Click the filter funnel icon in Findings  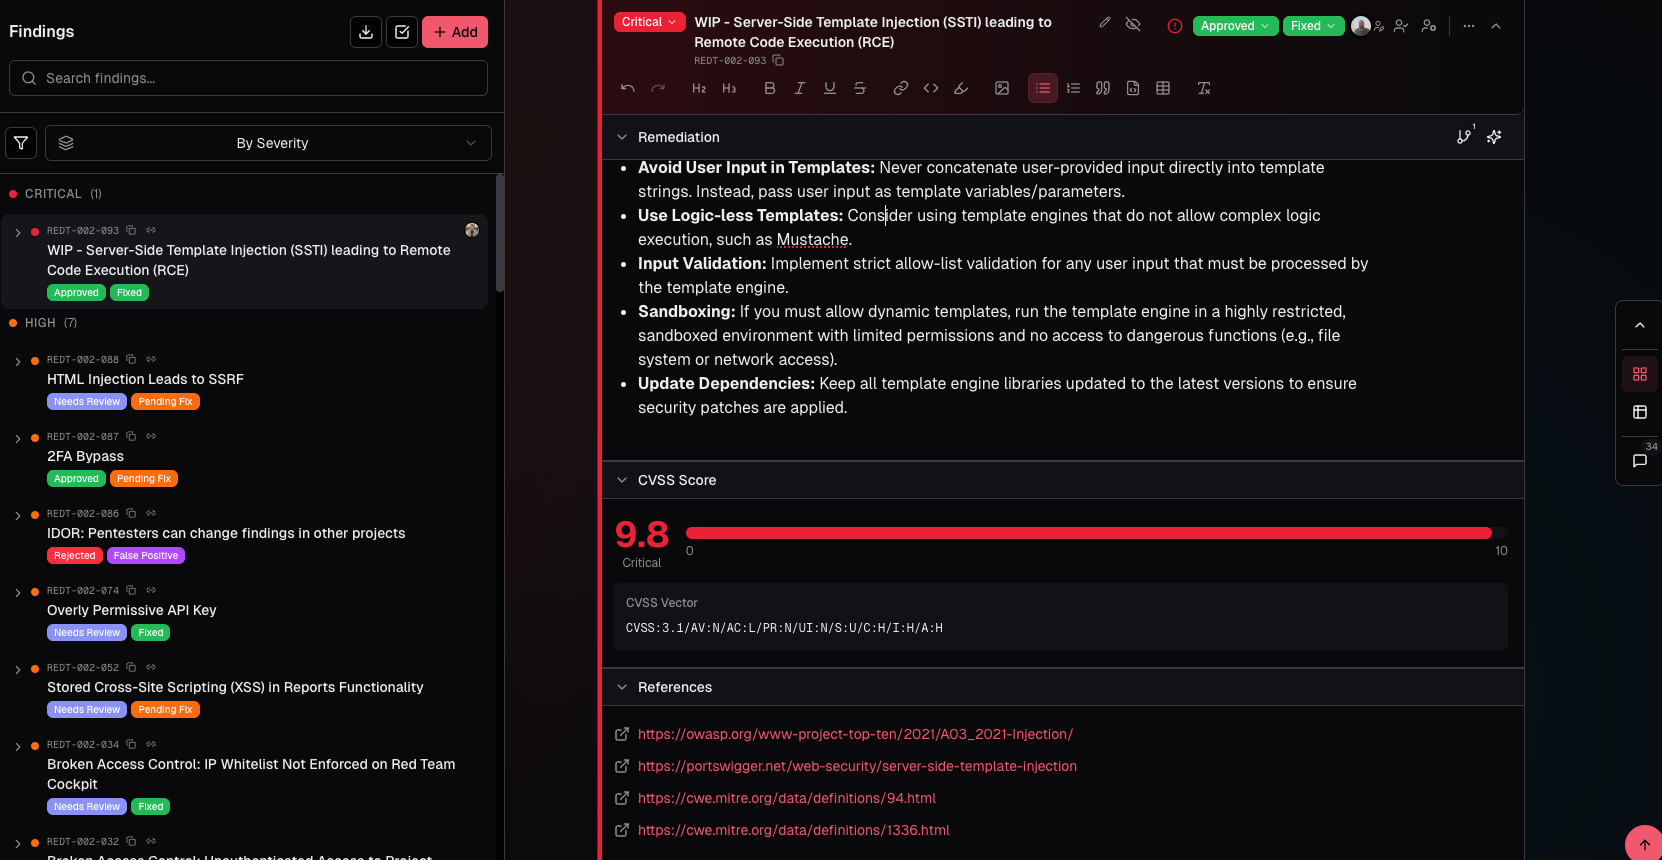(x=21, y=143)
